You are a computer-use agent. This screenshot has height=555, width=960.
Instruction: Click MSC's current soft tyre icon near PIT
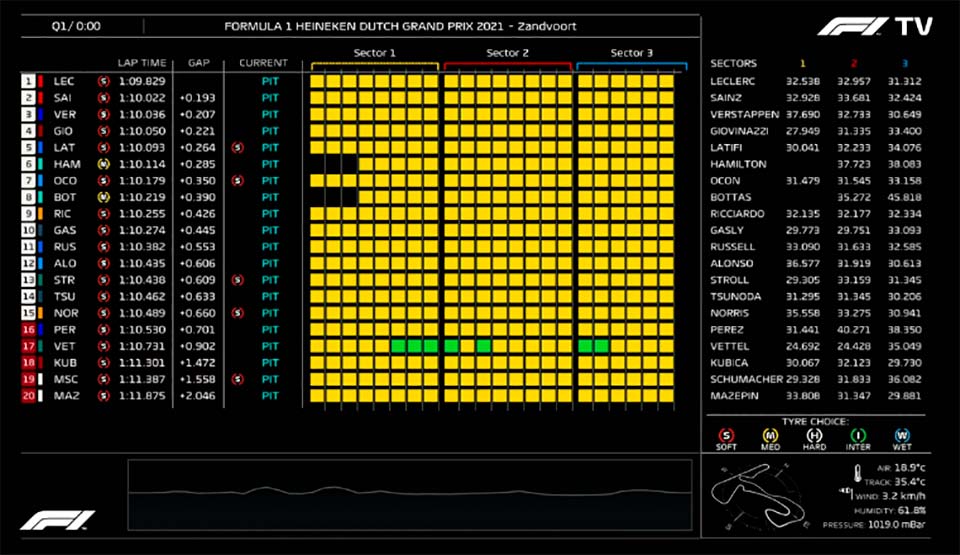point(238,379)
